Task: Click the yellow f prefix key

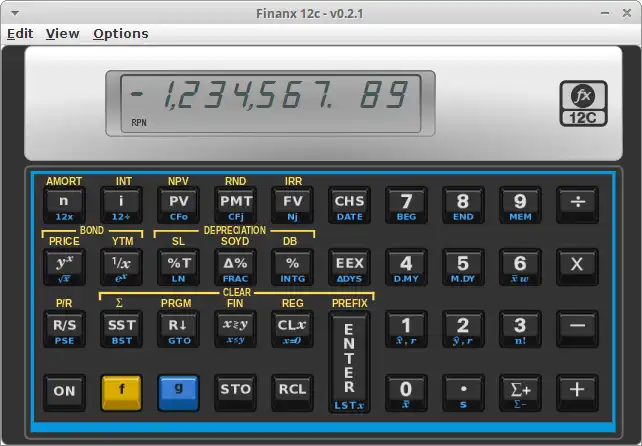Action: coord(121,393)
